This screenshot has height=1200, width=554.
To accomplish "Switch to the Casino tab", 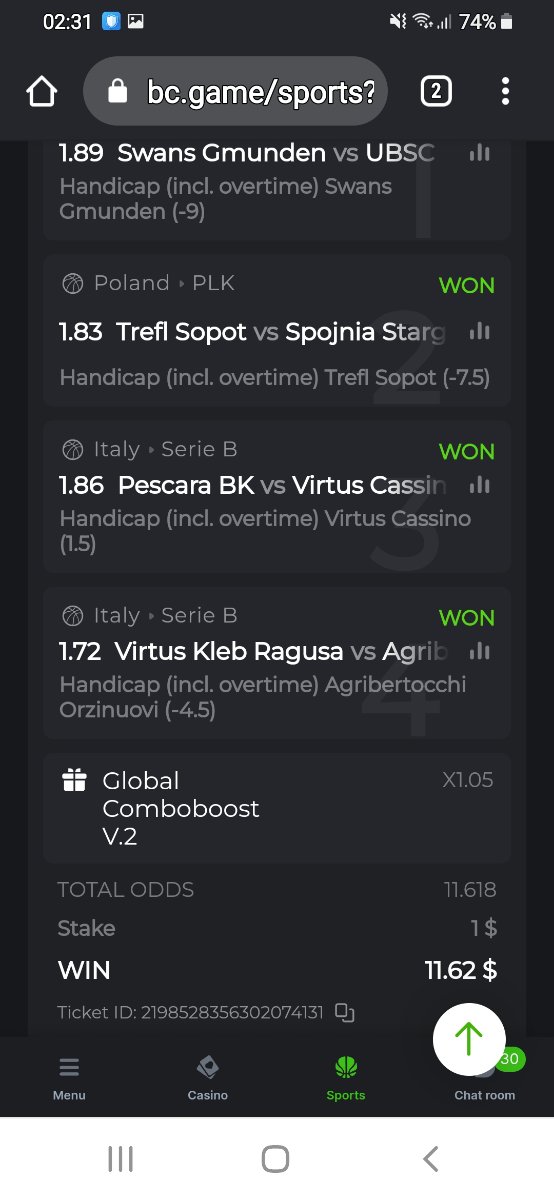I will point(208,1078).
